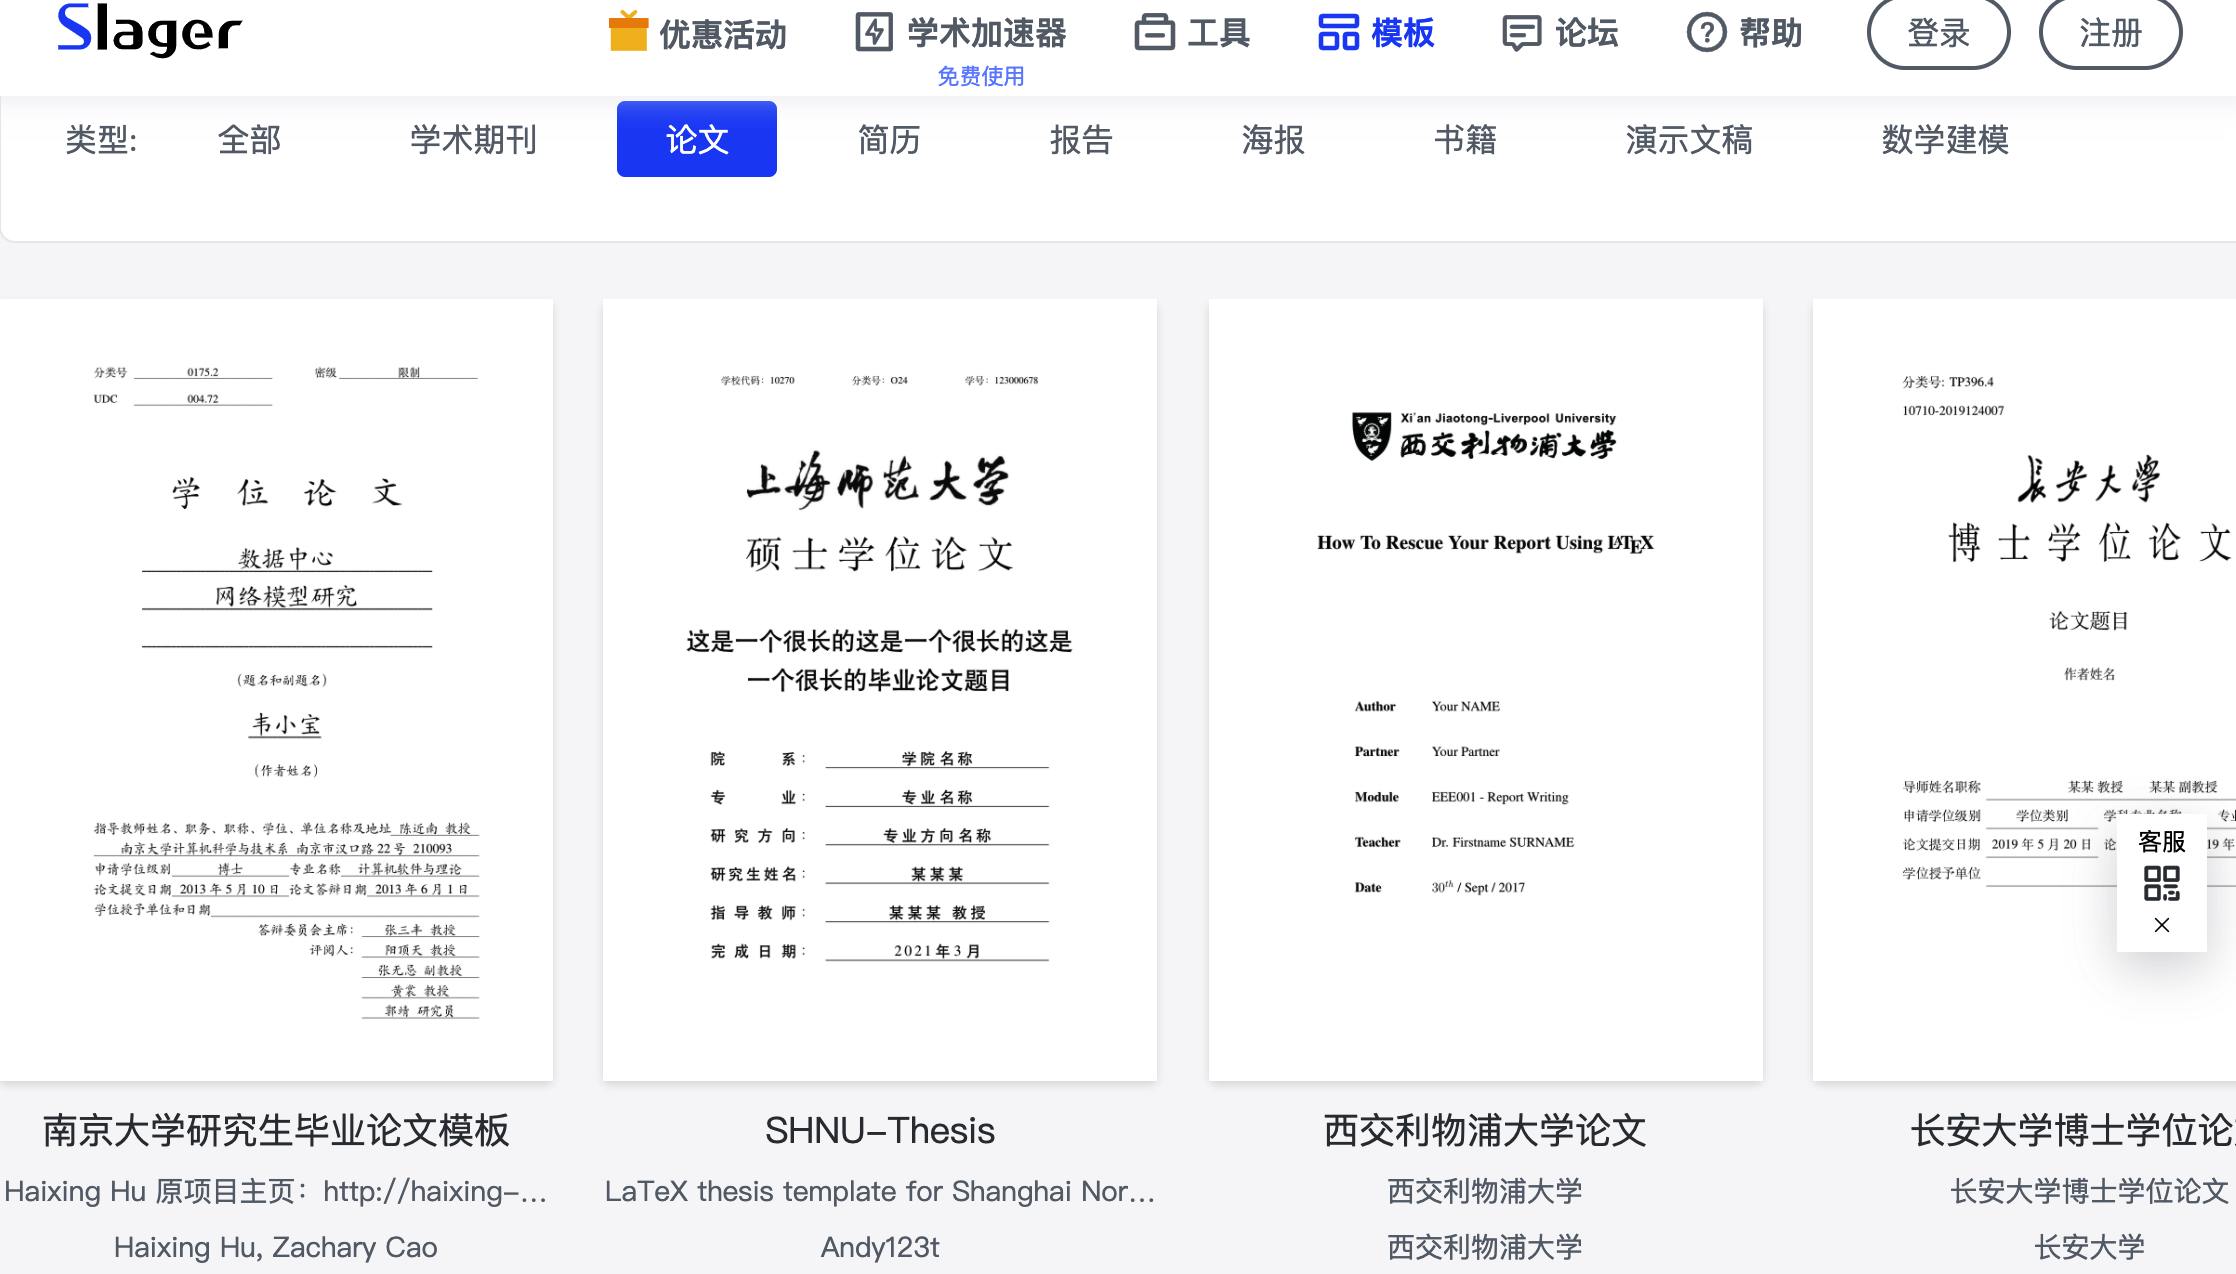This screenshot has height=1274, width=2236.
Task: Filter templates by 演示文稿
Action: pyautogui.click(x=1689, y=139)
